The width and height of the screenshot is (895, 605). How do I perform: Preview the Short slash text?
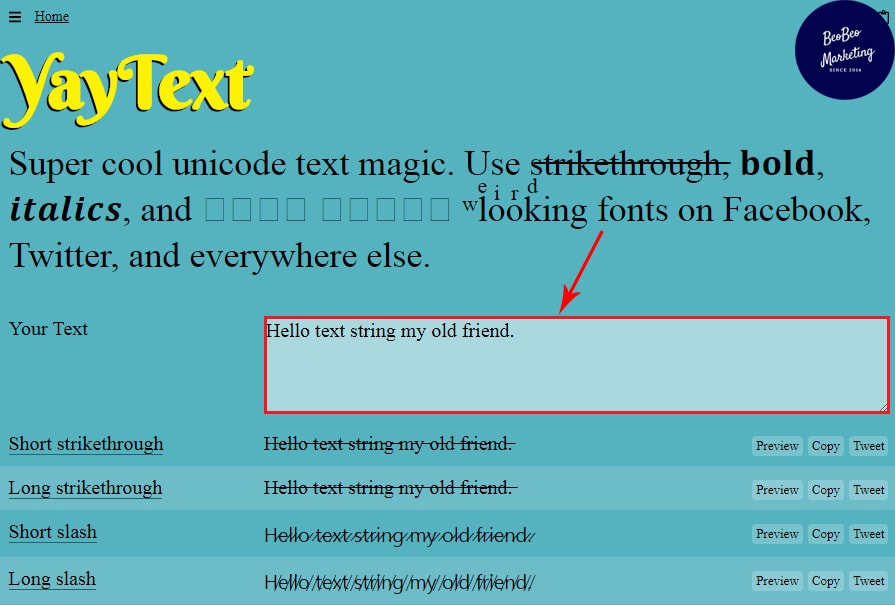[x=777, y=534]
